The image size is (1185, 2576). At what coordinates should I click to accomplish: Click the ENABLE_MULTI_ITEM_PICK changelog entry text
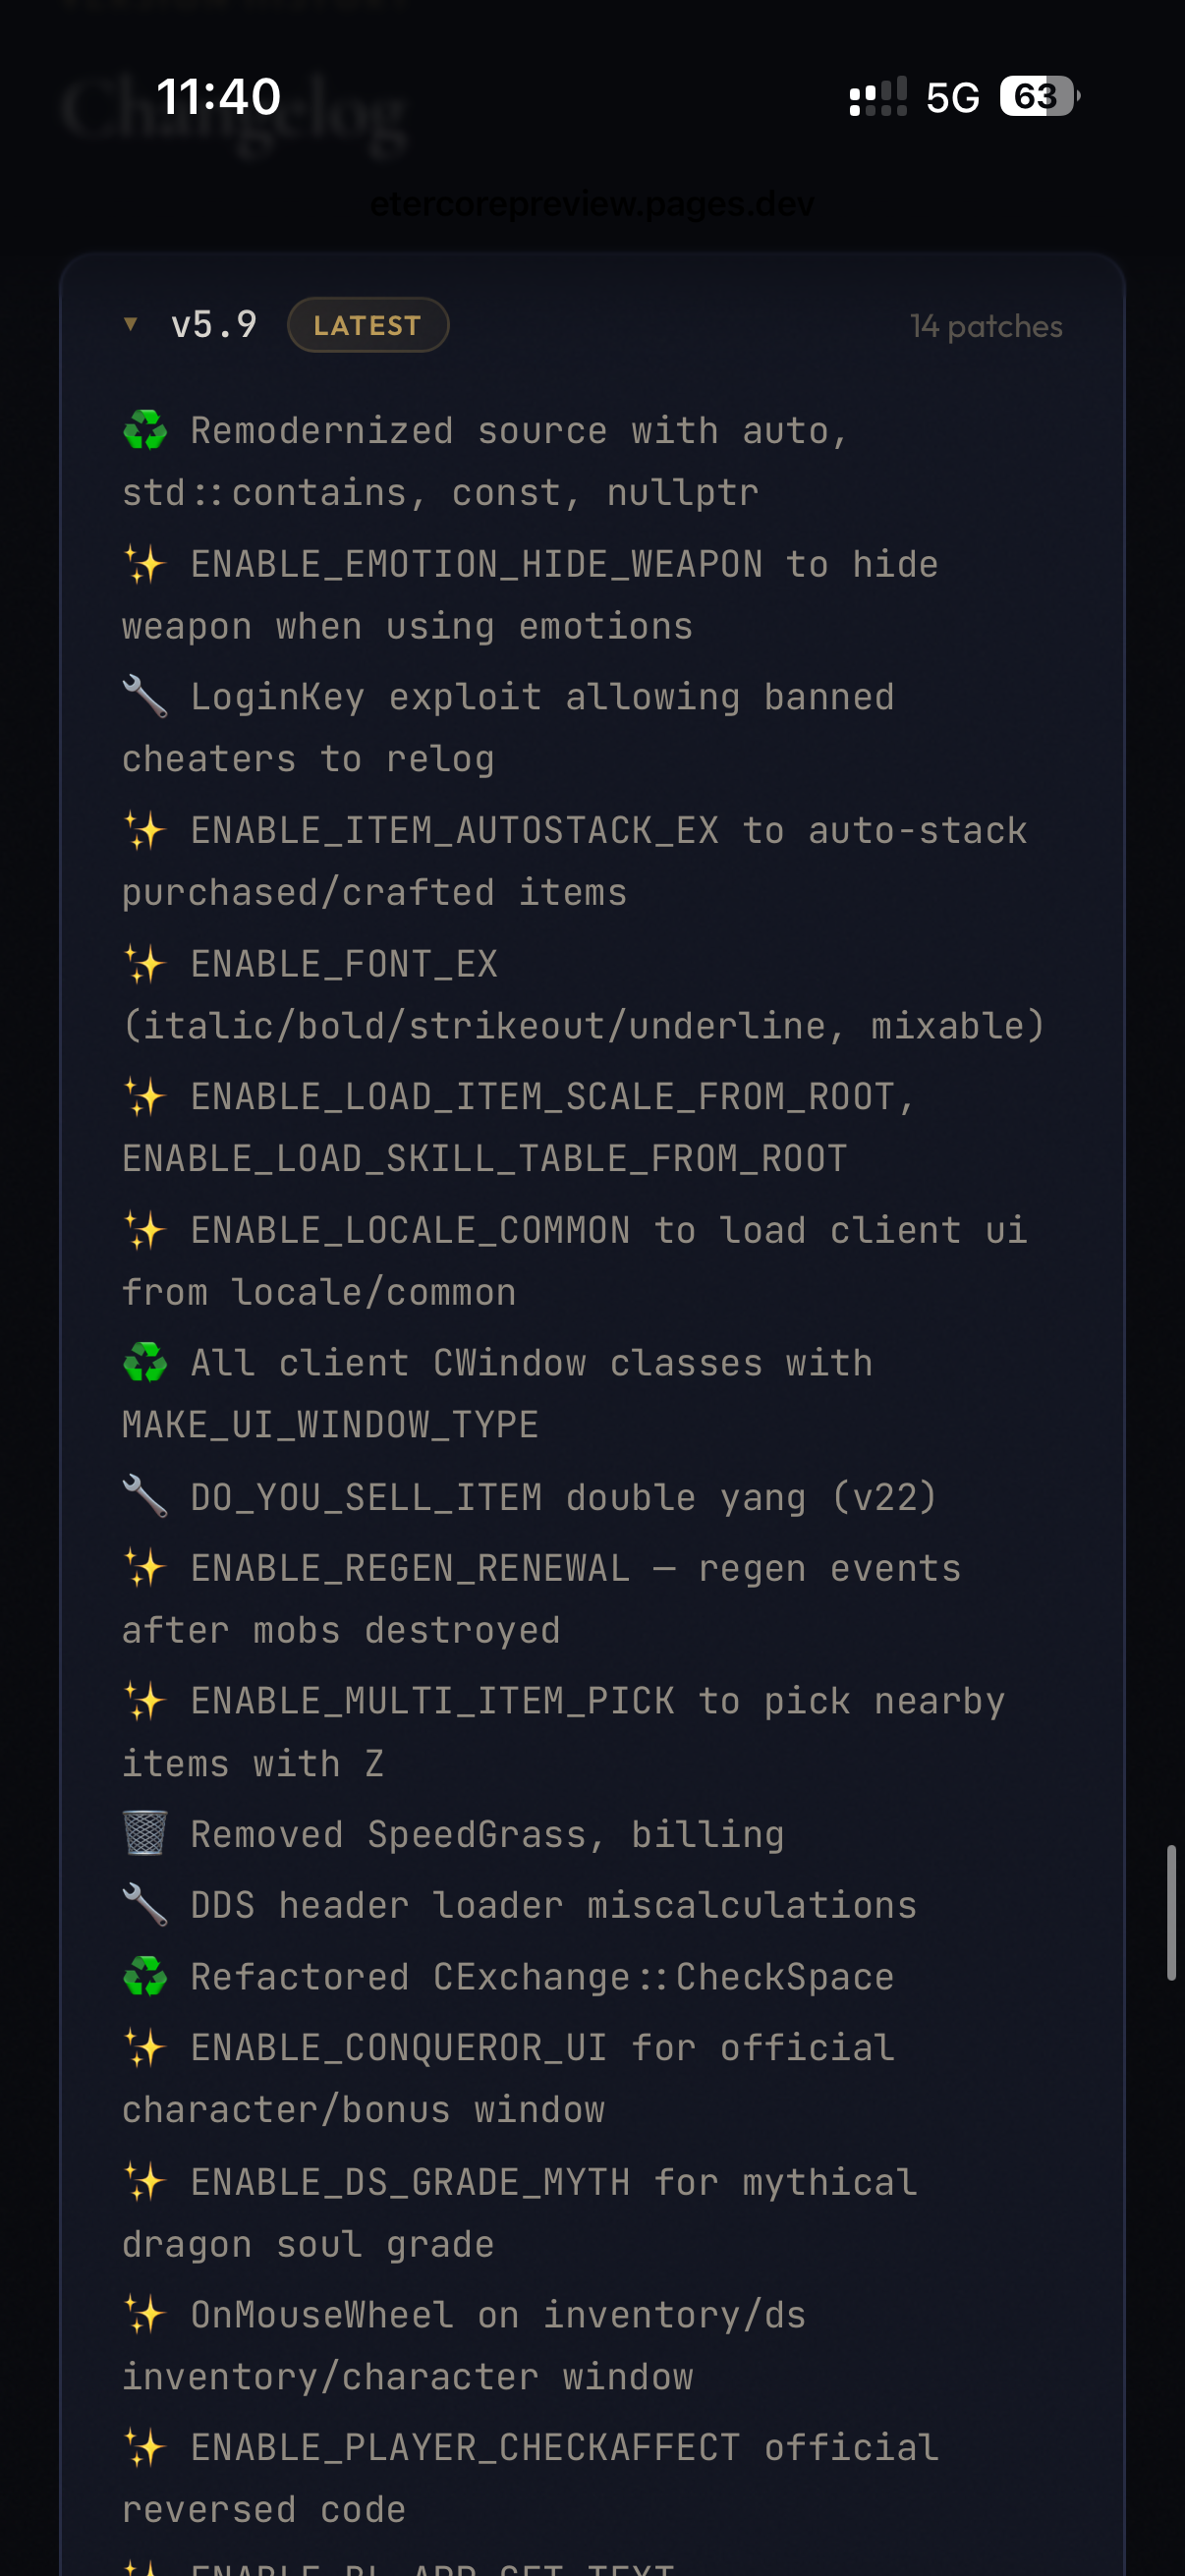pos(563,1731)
